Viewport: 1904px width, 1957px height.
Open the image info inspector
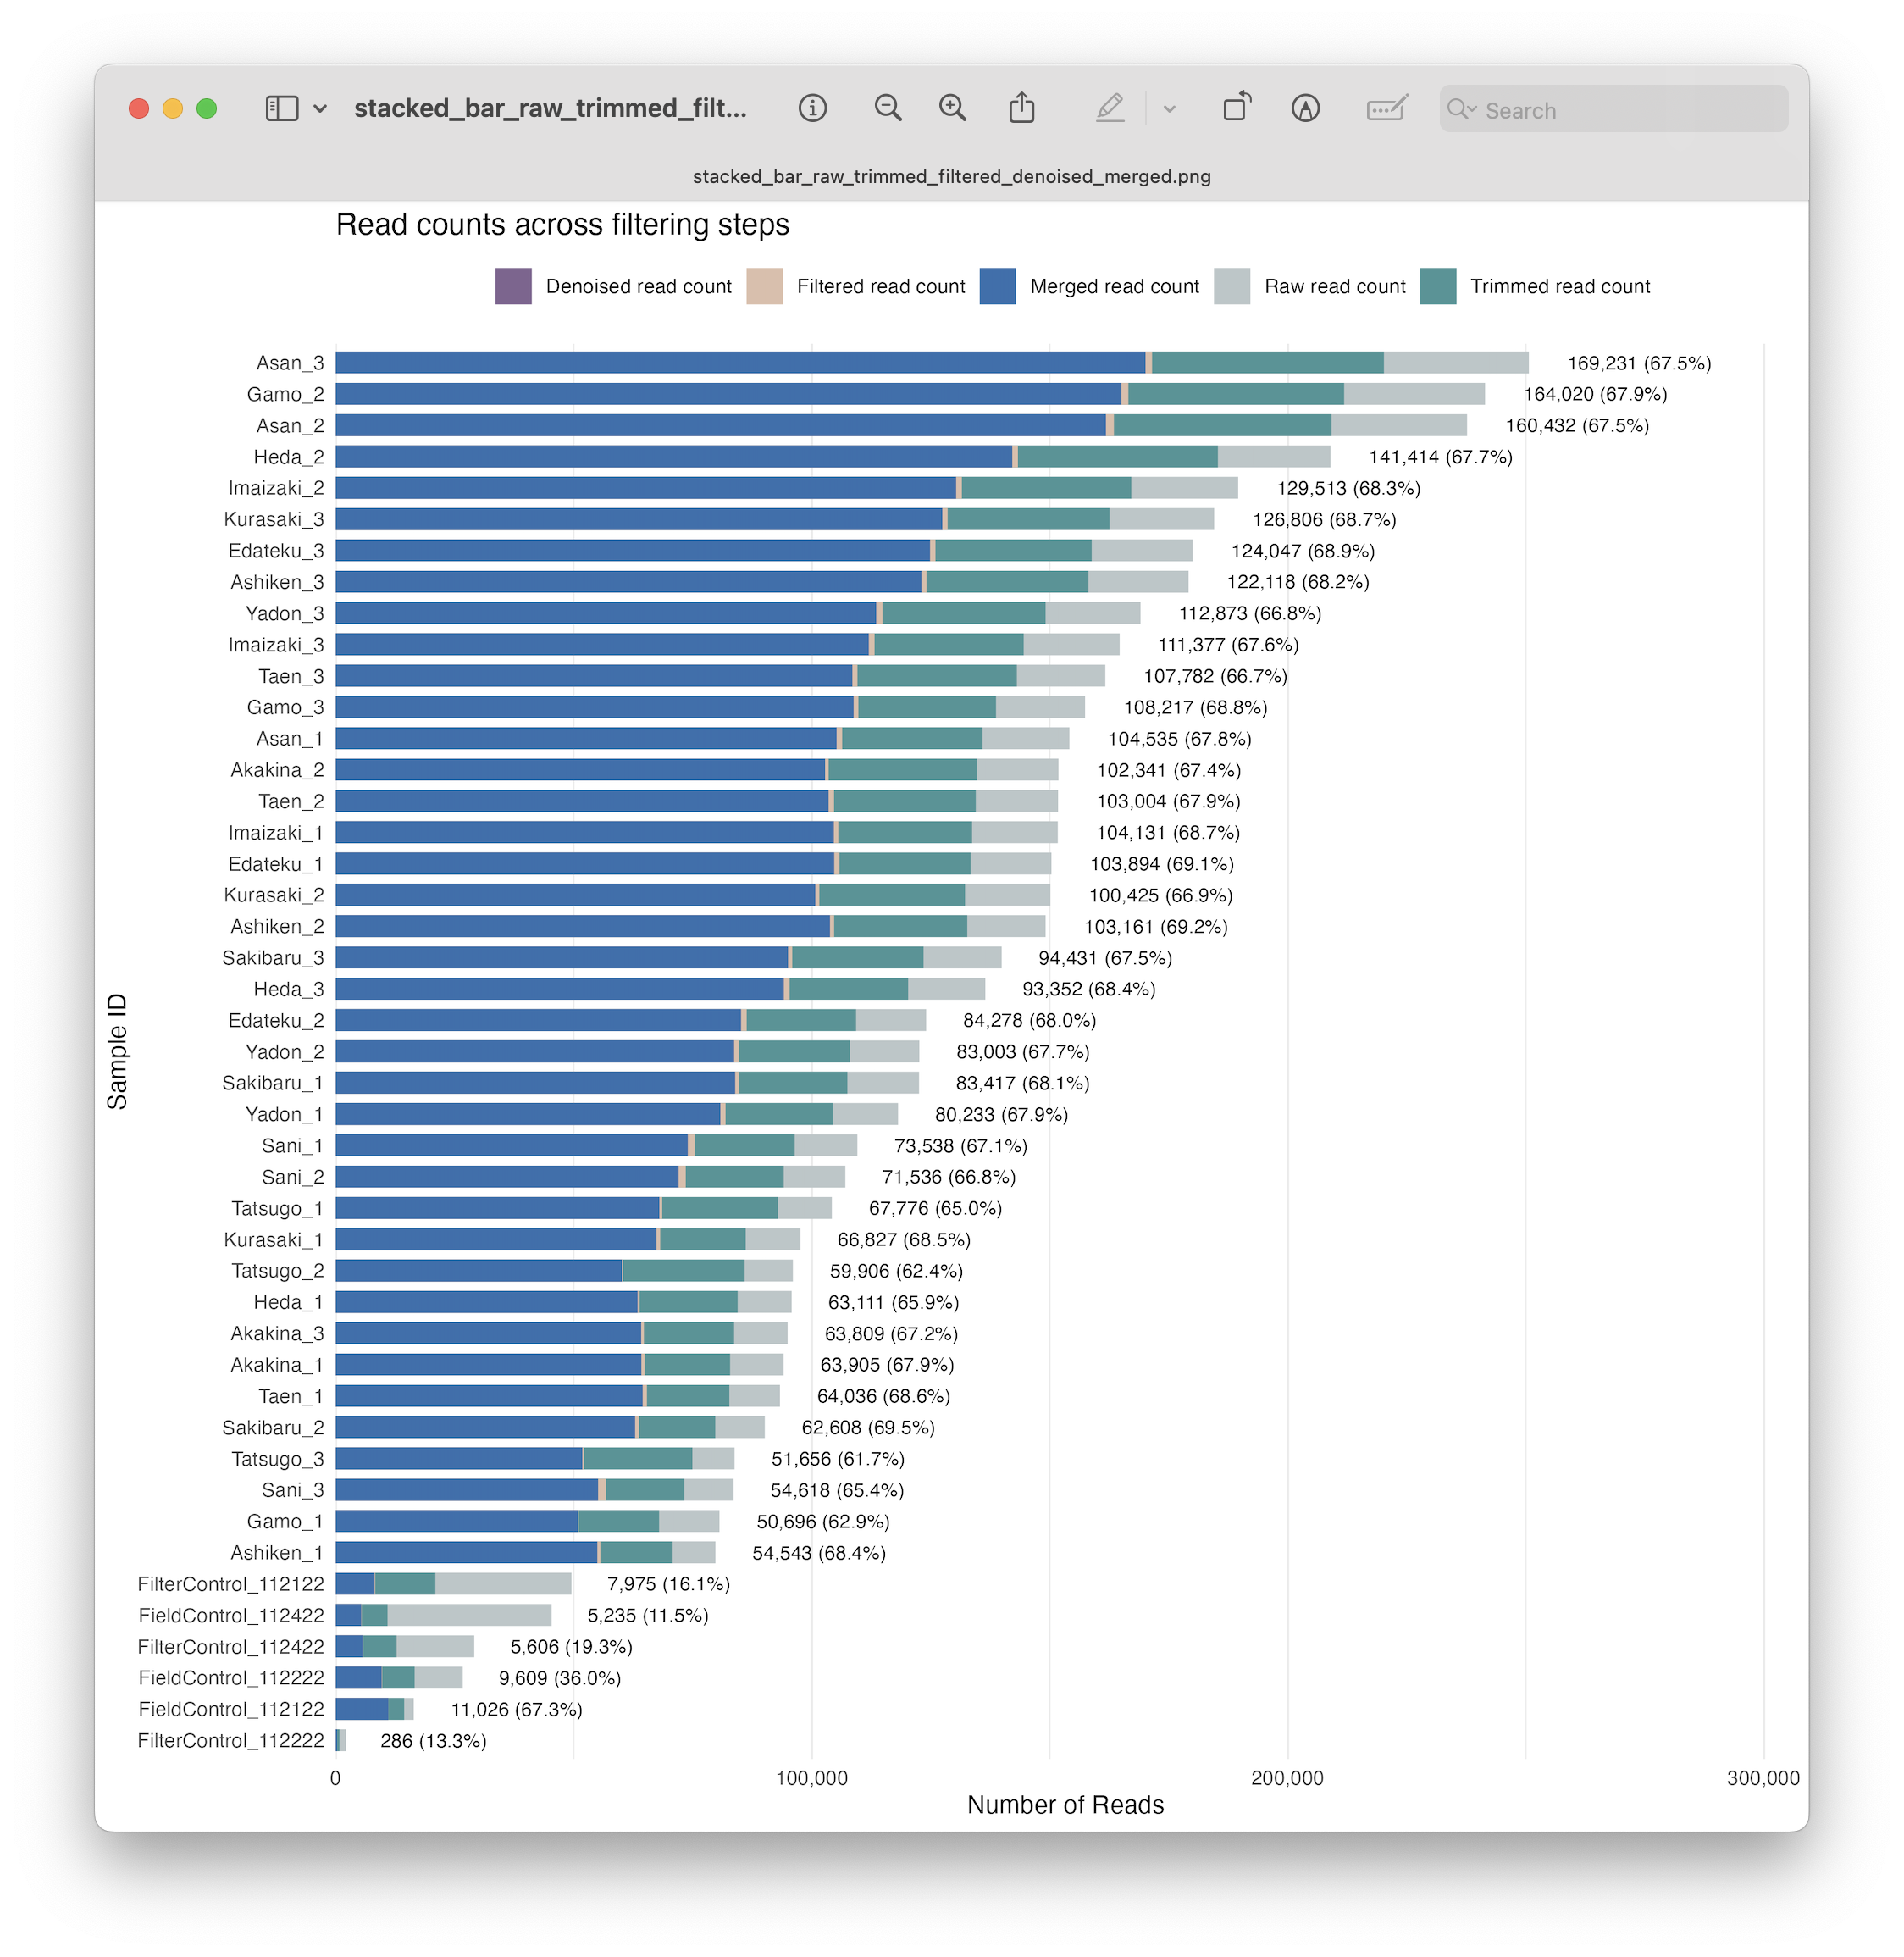click(x=812, y=108)
